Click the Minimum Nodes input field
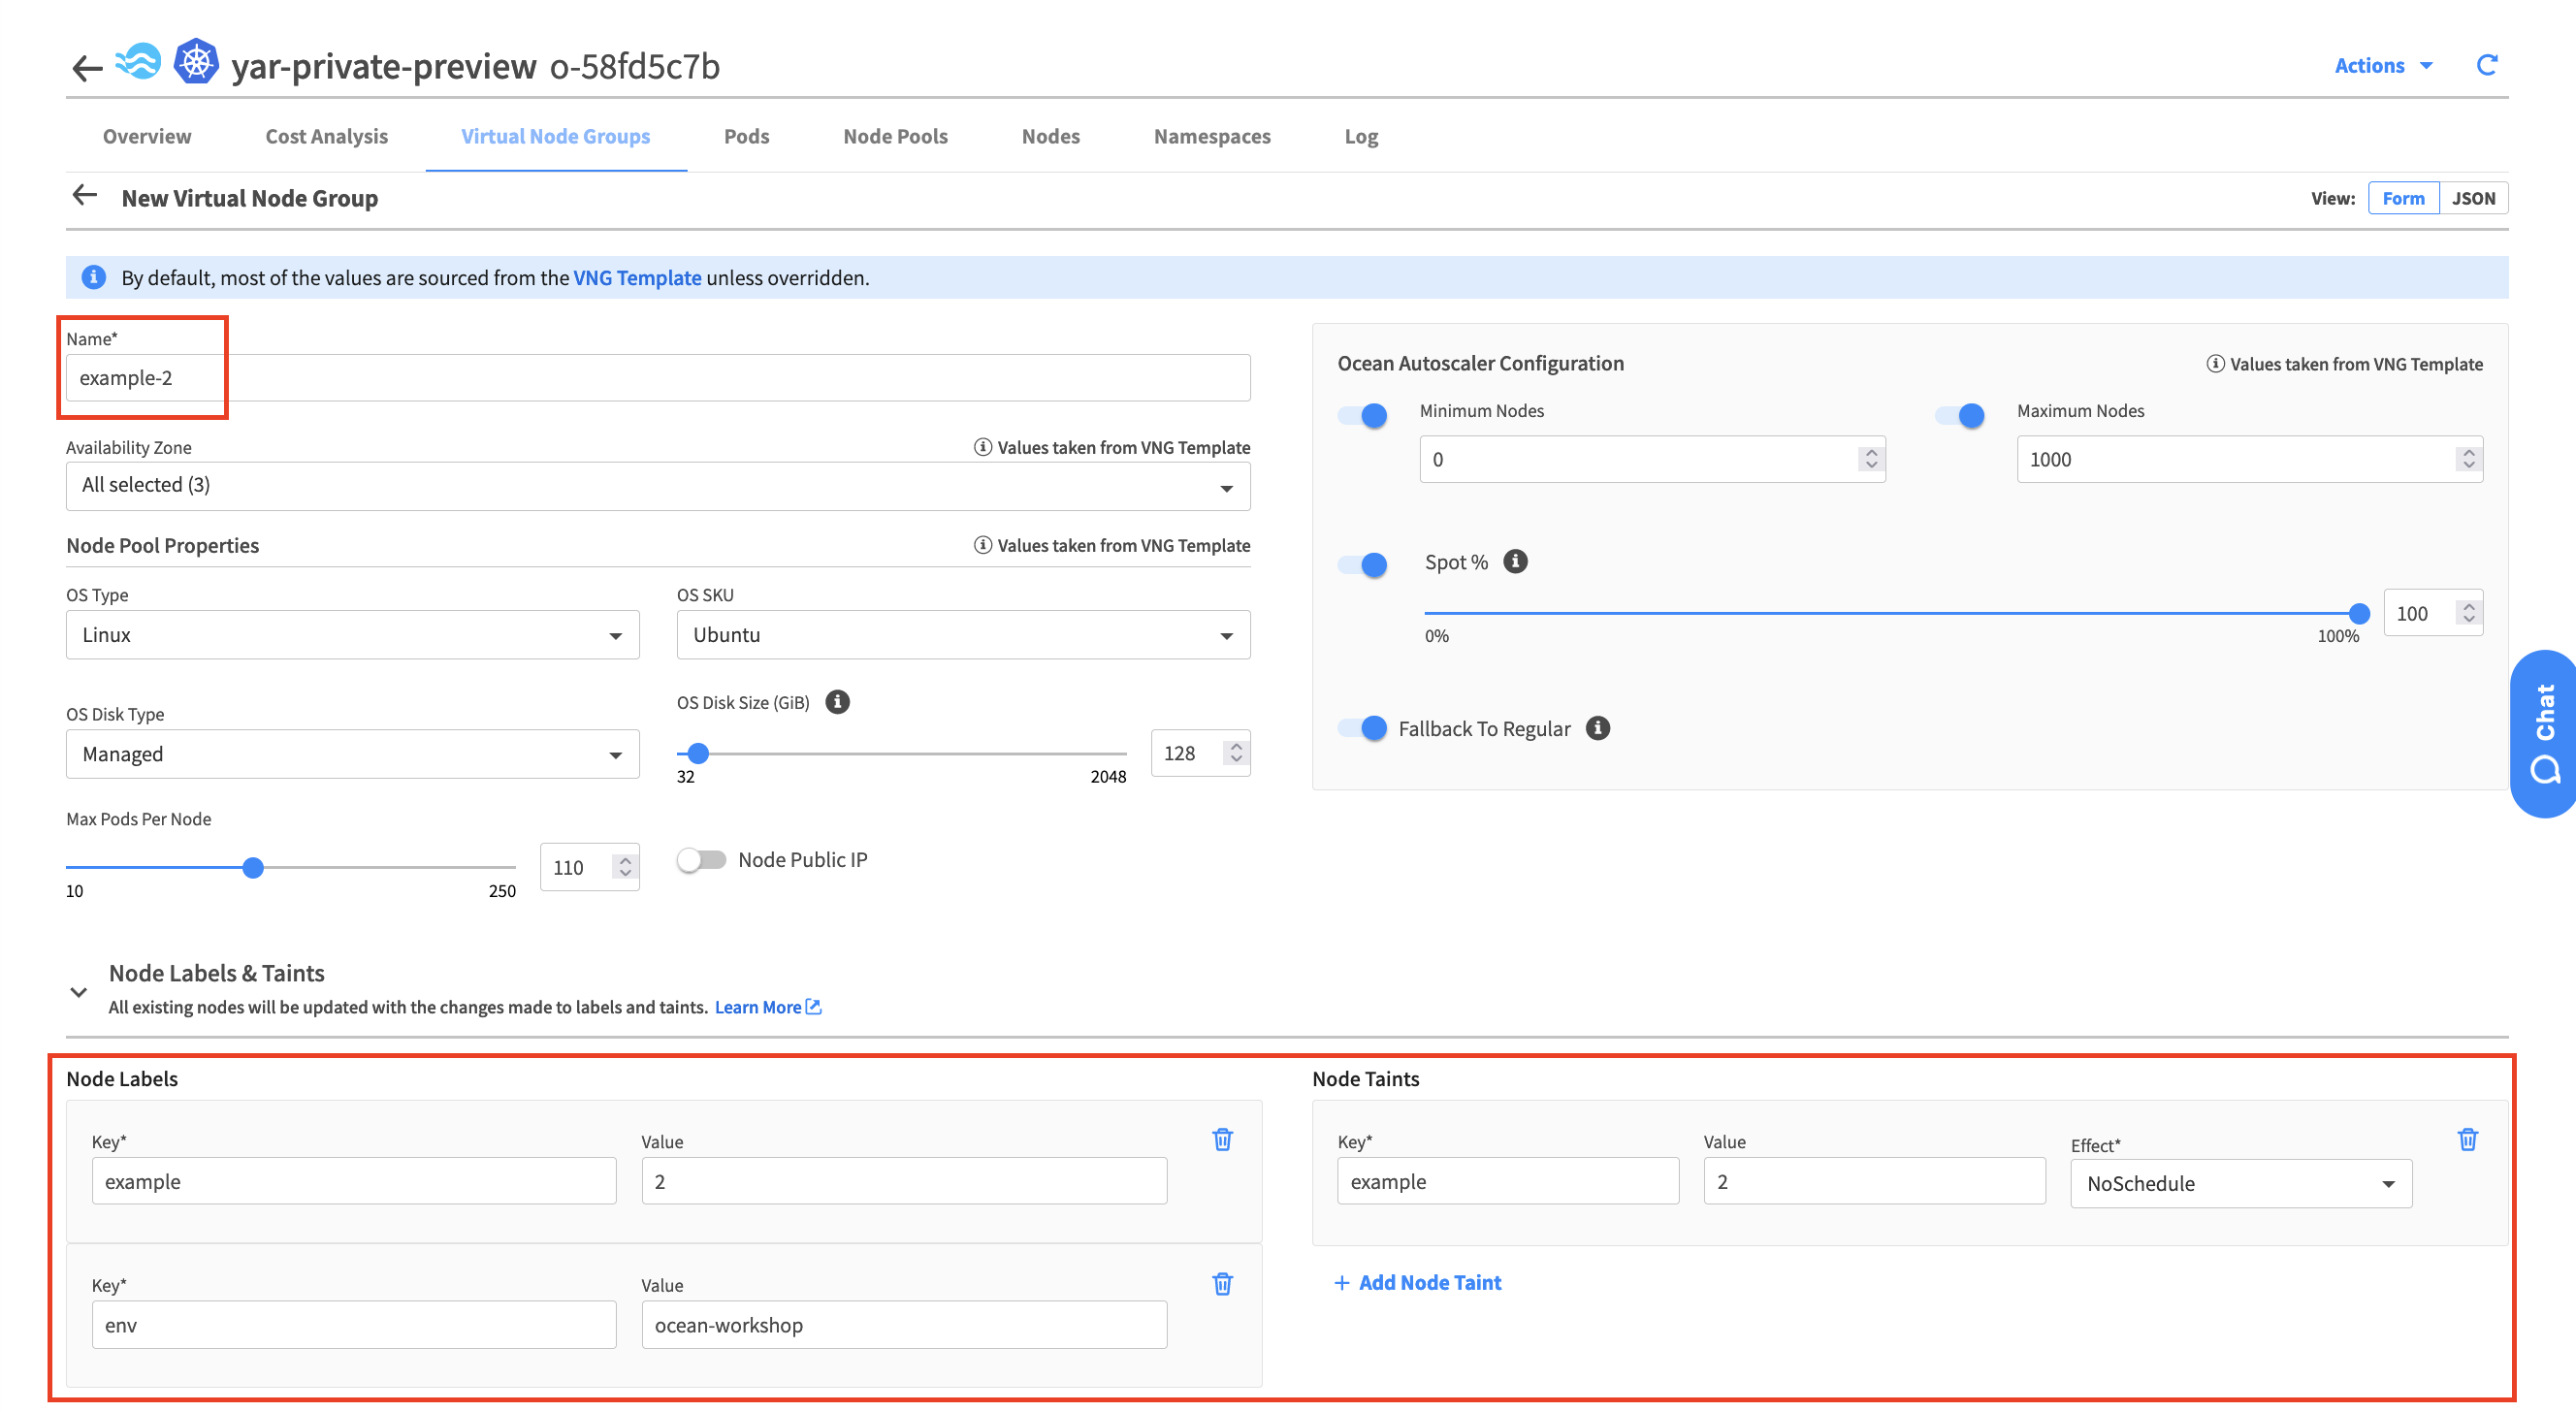 coord(1652,459)
